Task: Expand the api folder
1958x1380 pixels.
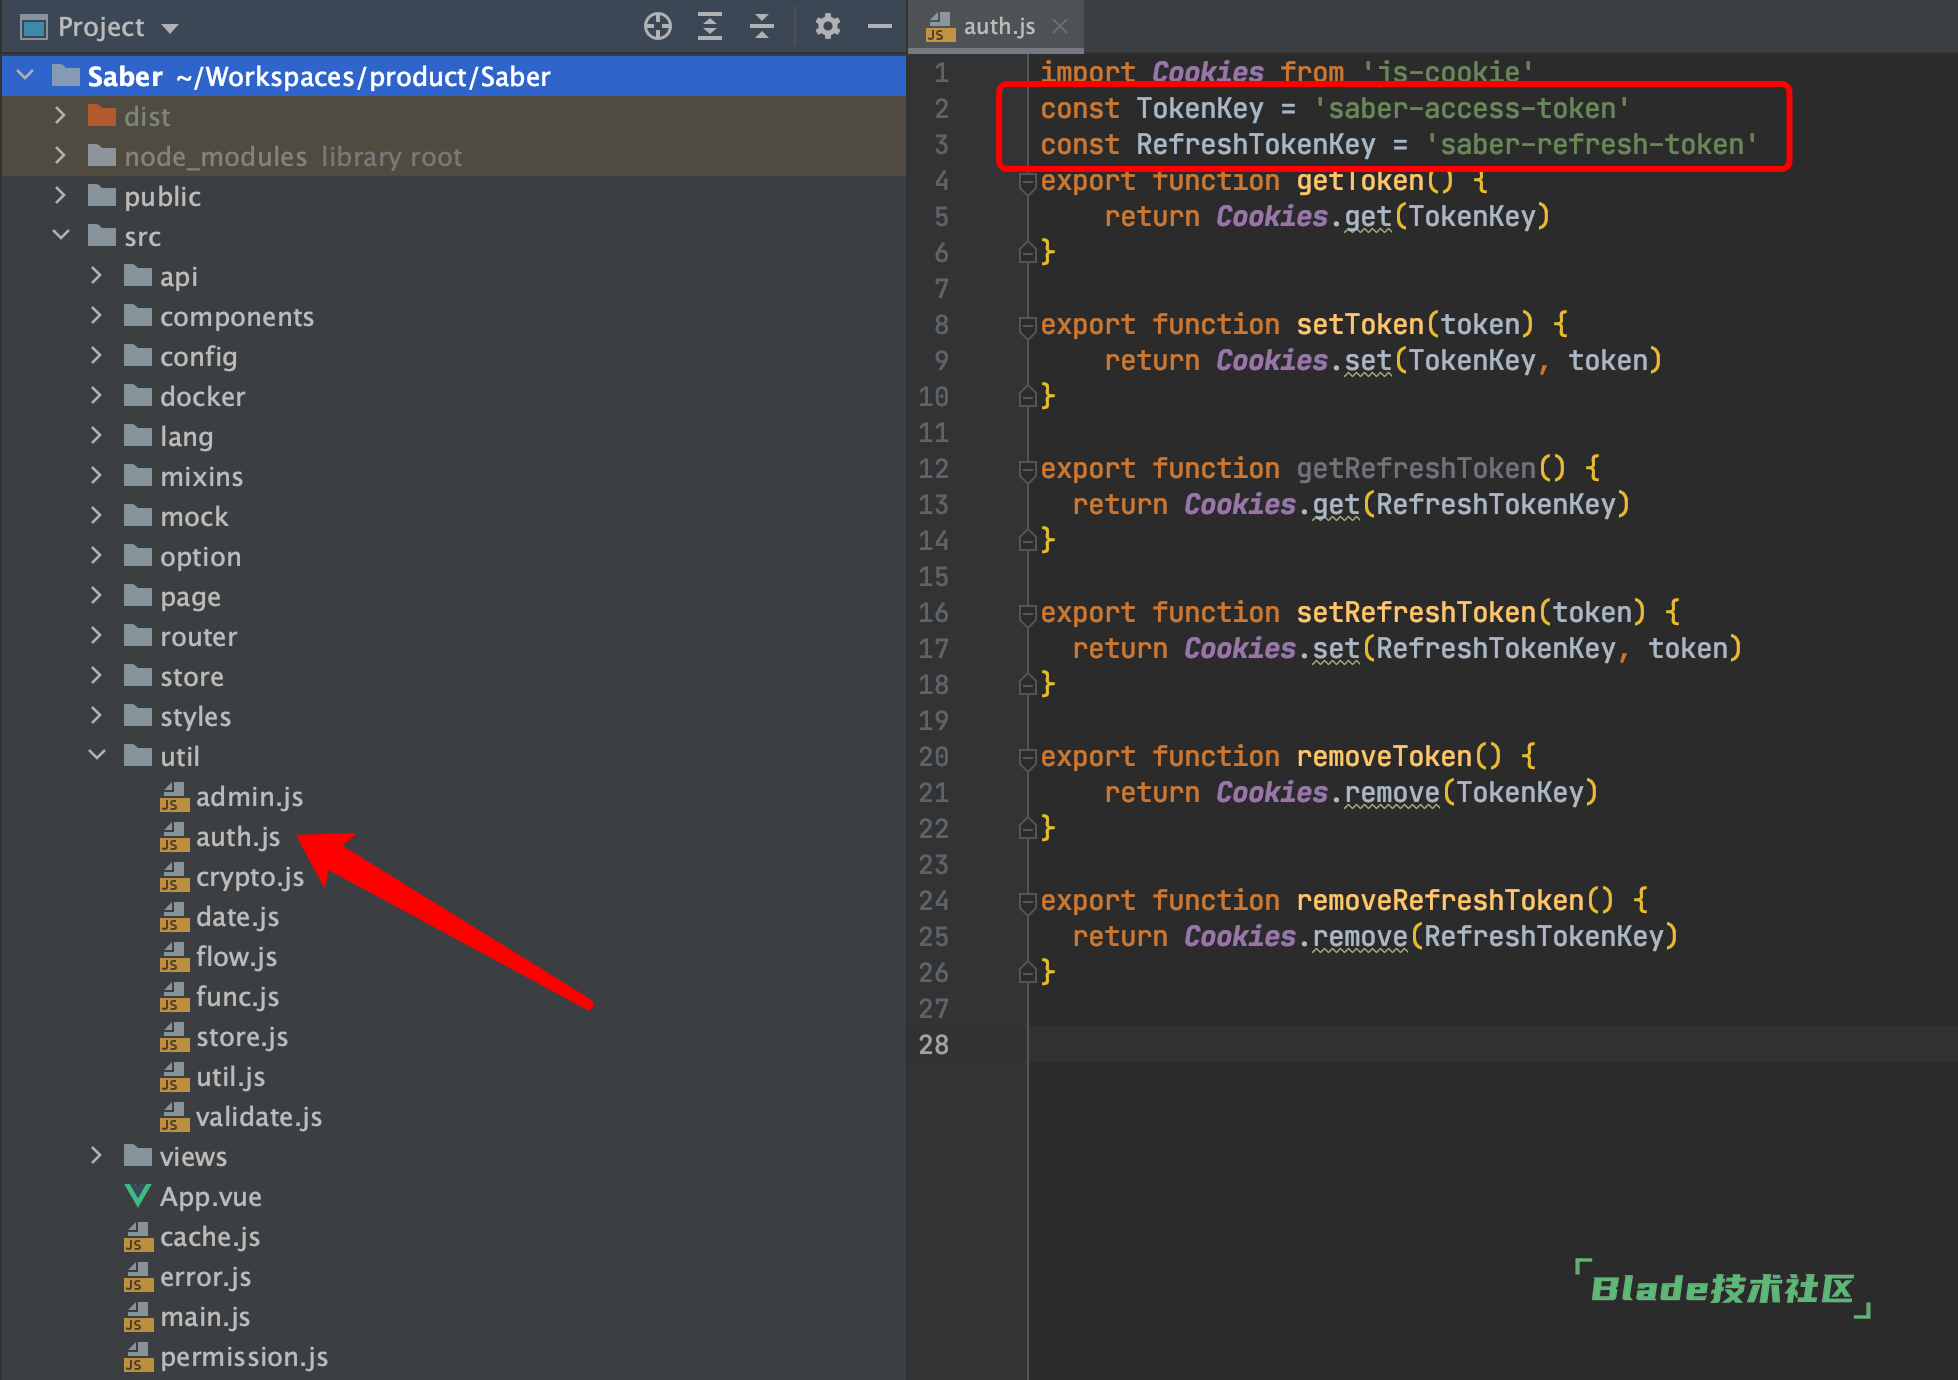Action: pyautogui.click(x=96, y=276)
